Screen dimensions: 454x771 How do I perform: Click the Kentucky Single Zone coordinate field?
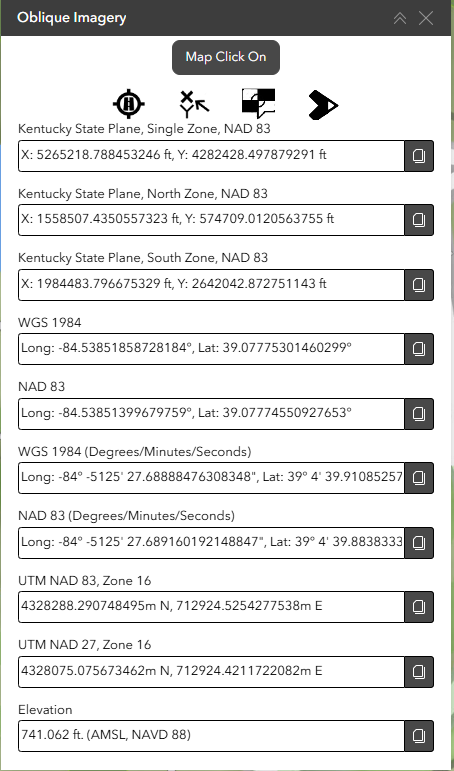coord(212,156)
